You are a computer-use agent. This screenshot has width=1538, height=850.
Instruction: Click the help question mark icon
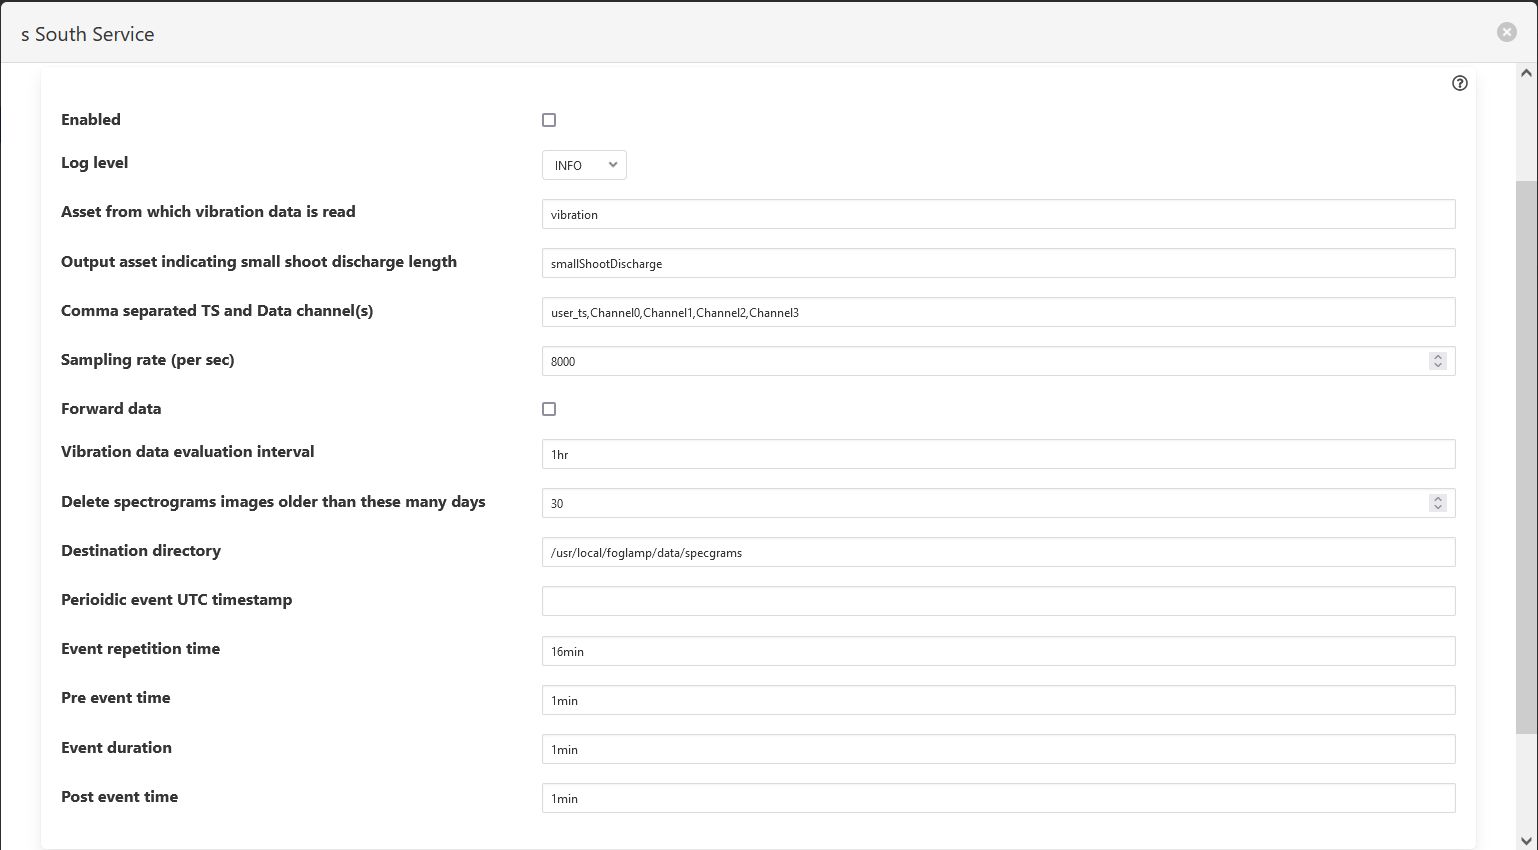point(1459,83)
